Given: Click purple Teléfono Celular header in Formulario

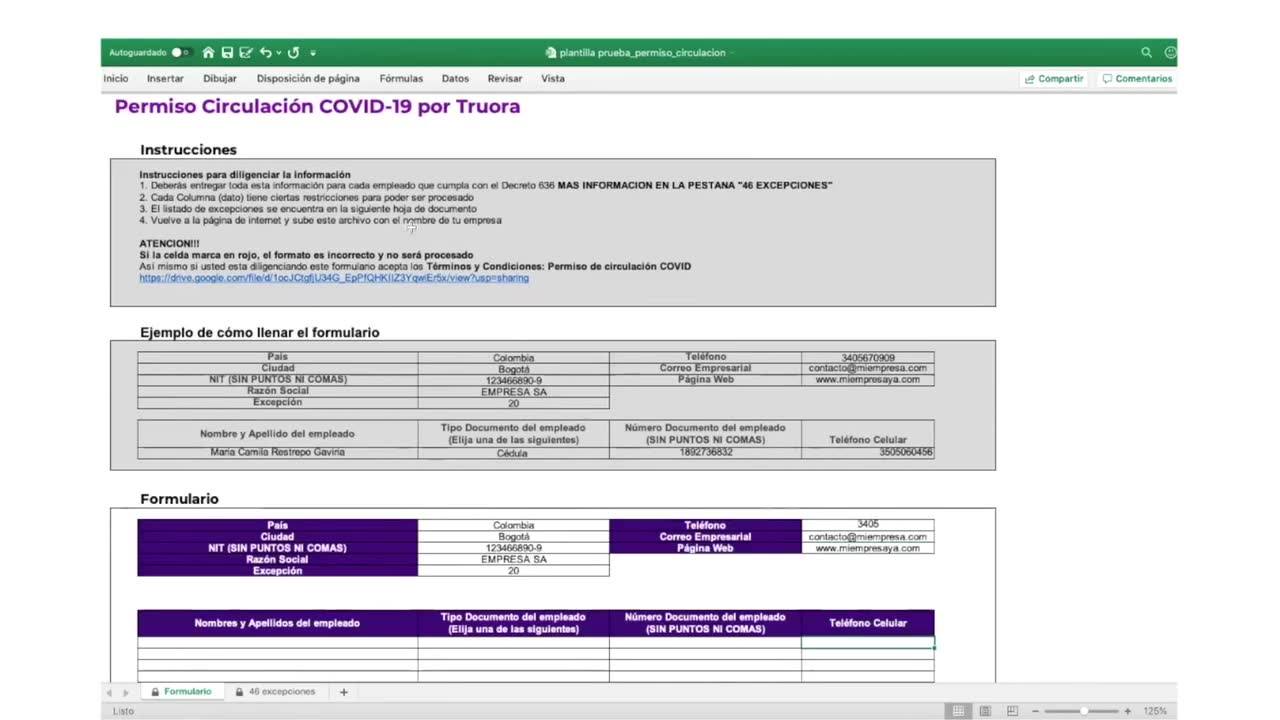Looking at the screenshot, I should (x=868, y=623).
